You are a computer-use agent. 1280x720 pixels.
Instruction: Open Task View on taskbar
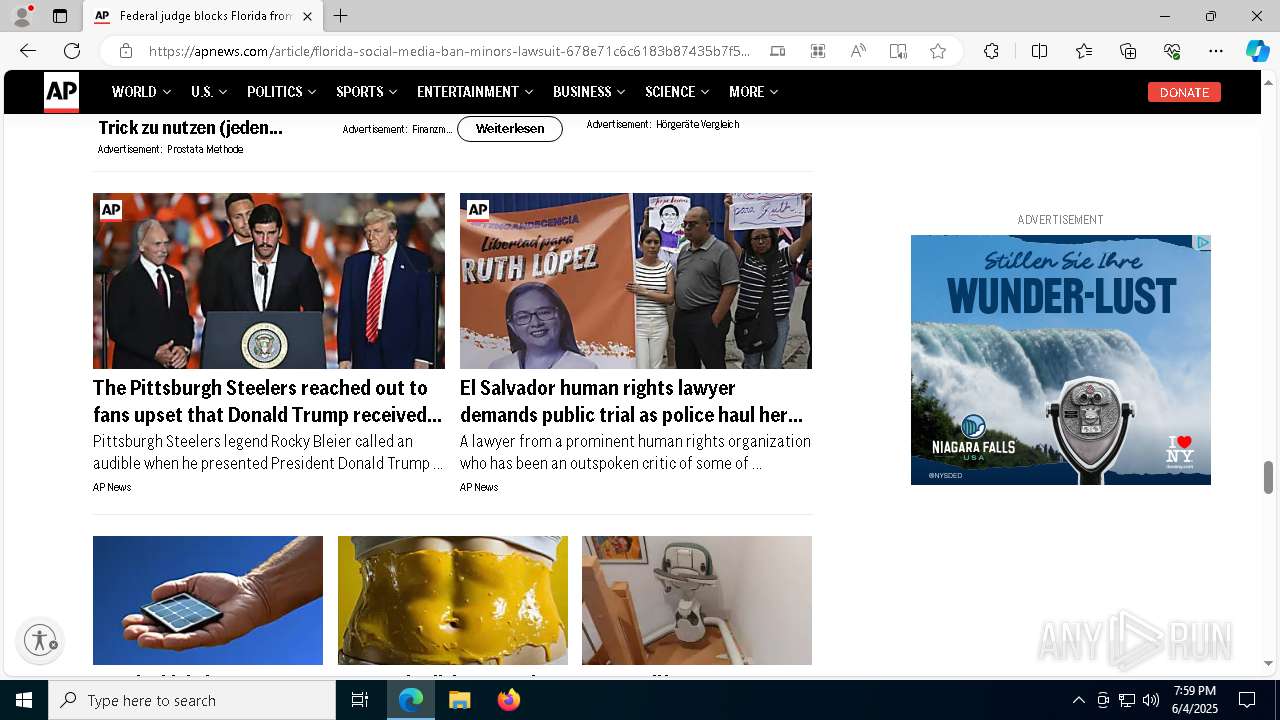pyautogui.click(x=360, y=700)
